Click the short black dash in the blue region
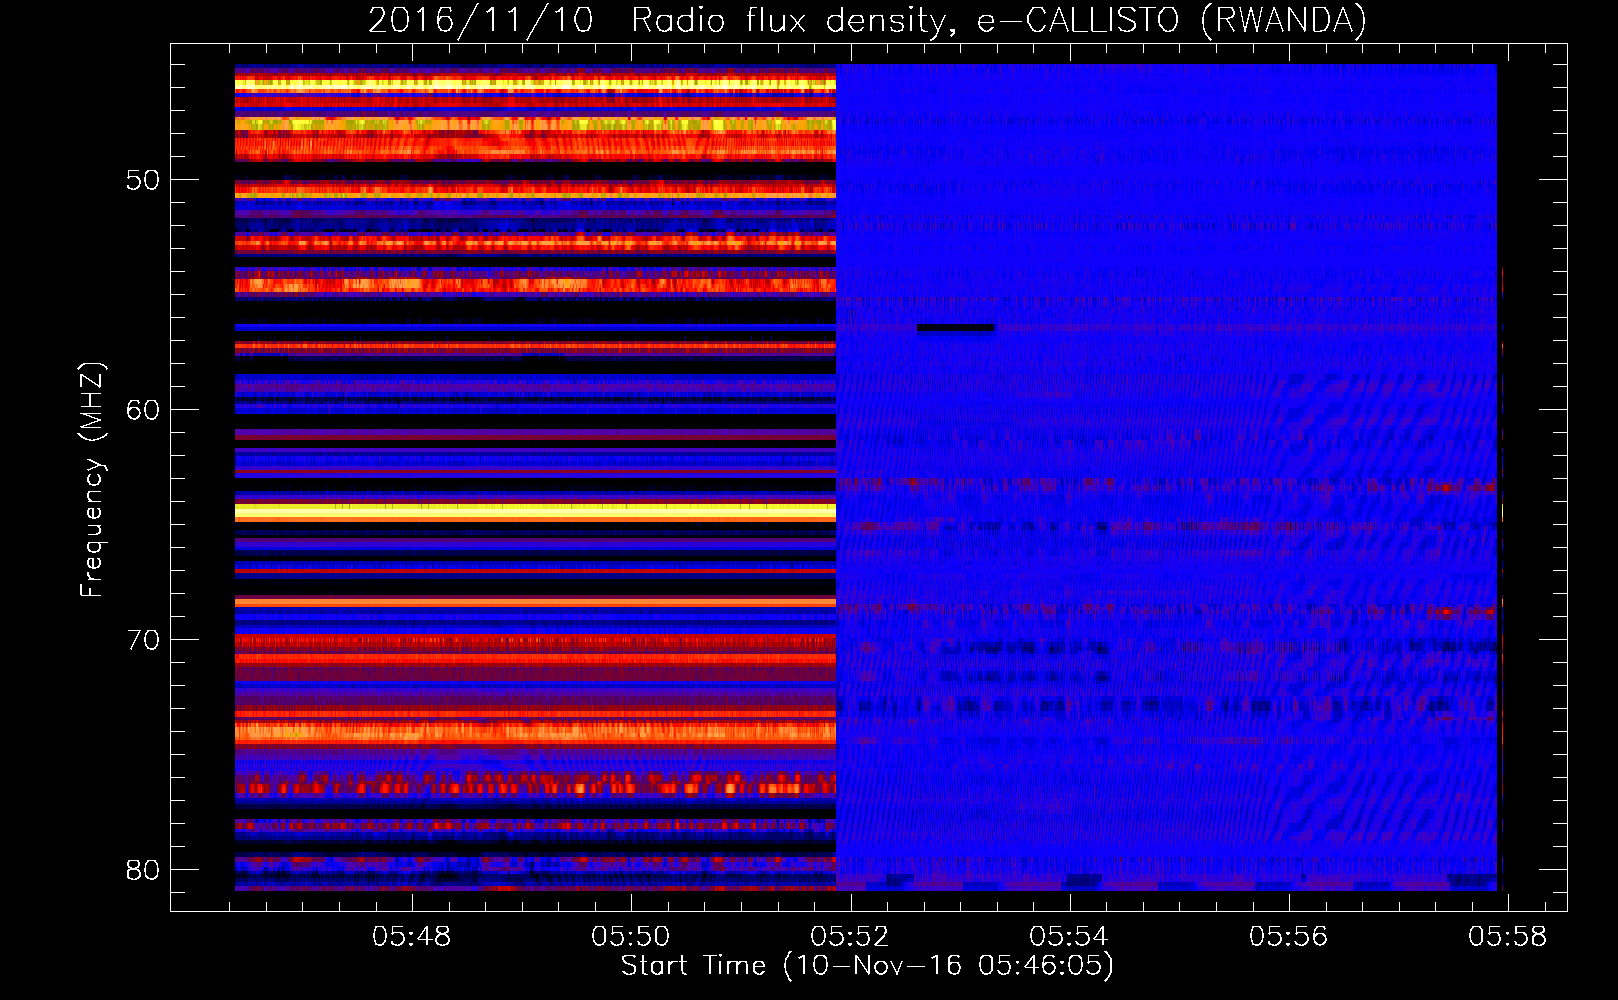Screen dimensions: 1618x1000 tap(956, 328)
